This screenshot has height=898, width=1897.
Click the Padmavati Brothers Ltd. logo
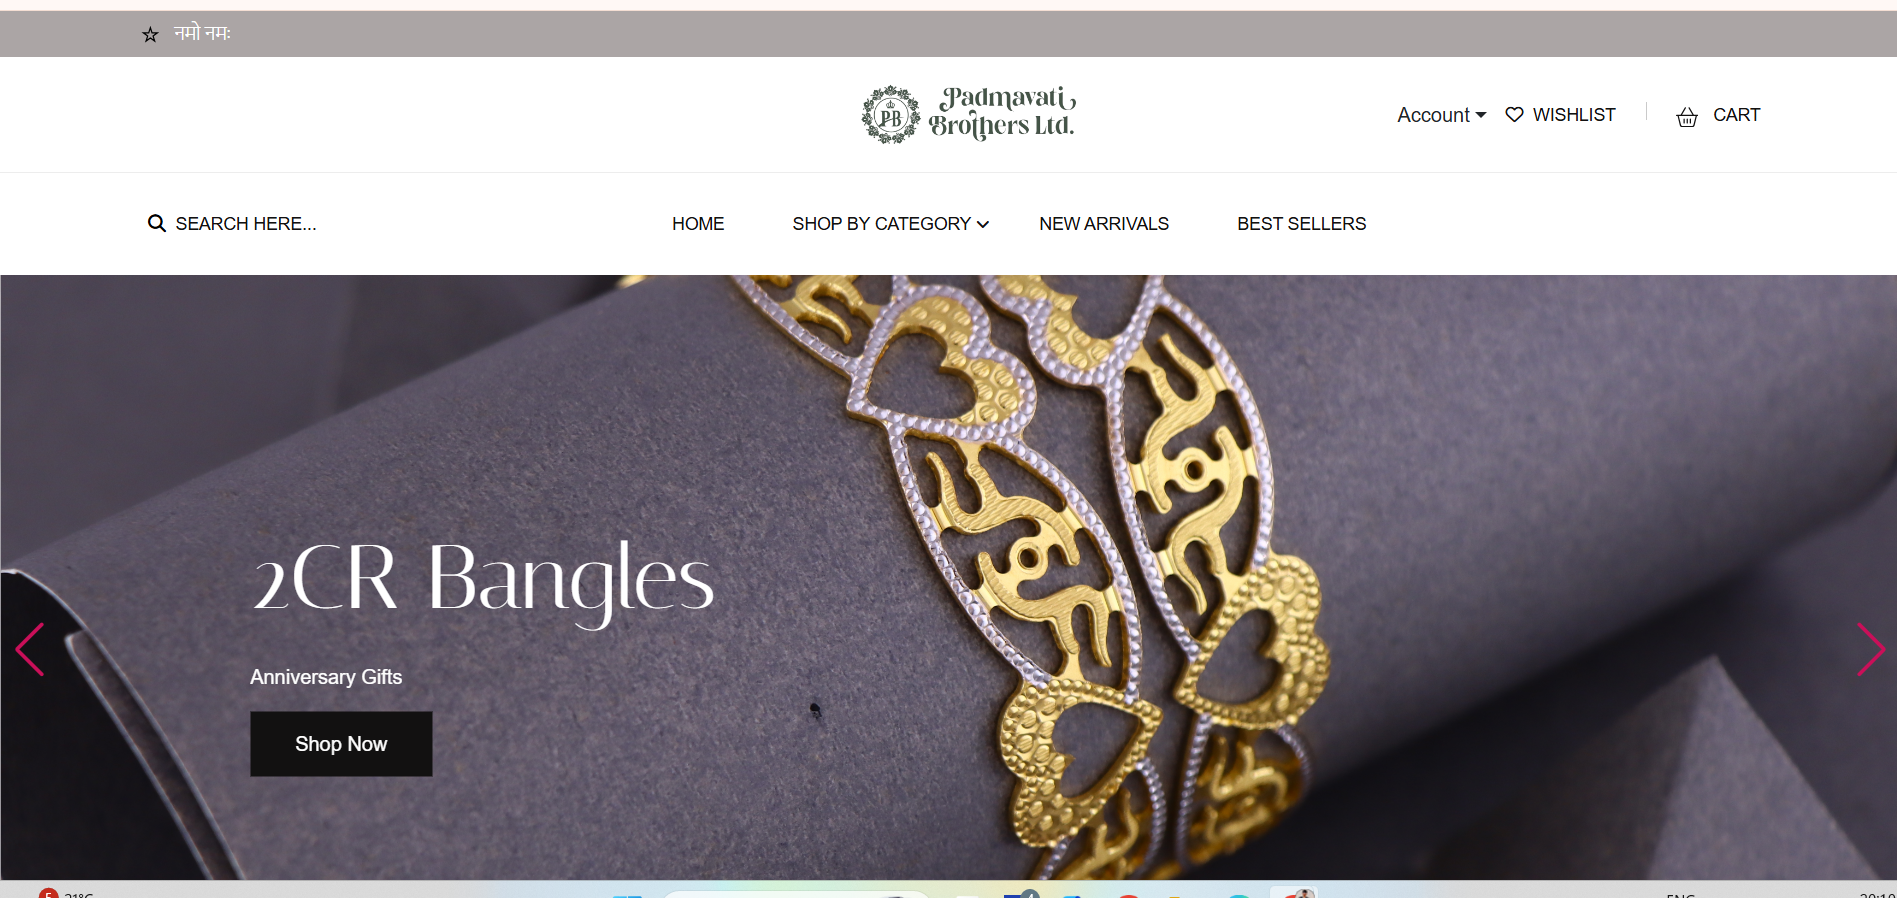[969, 114]
